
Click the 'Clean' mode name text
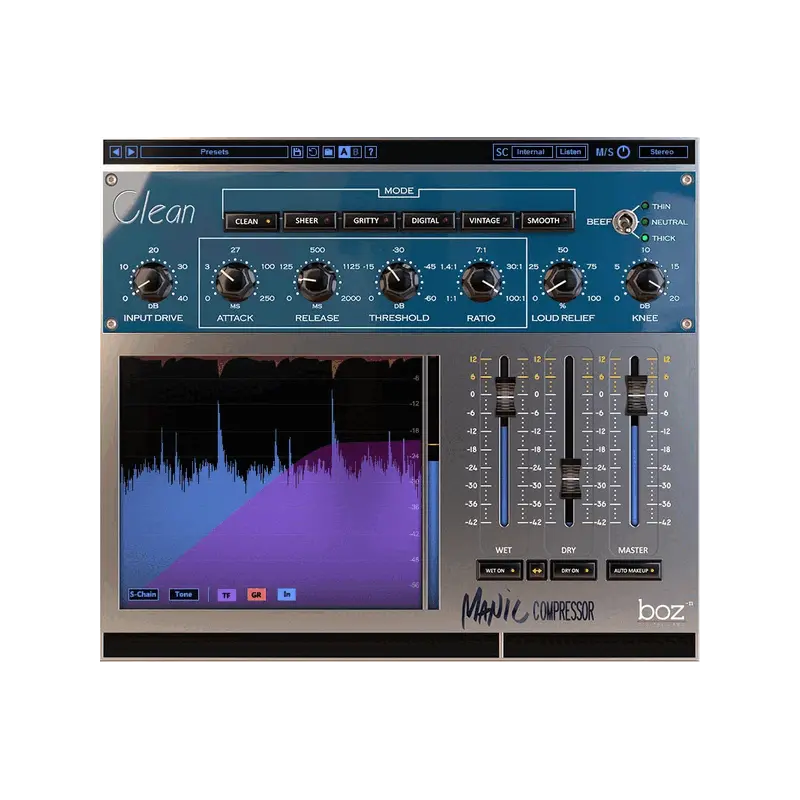tap(154, 208)
